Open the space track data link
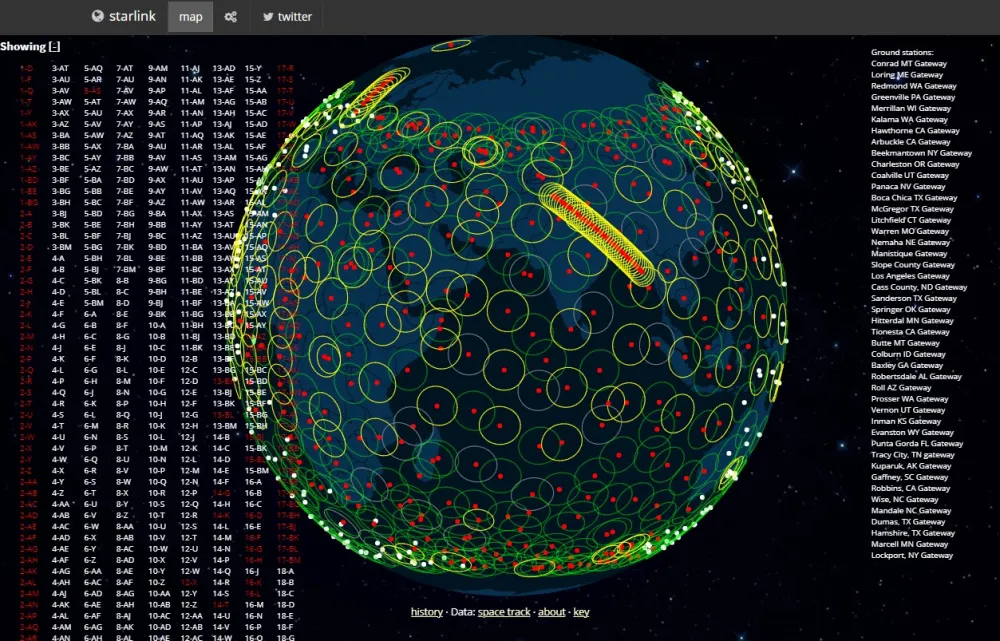Image resolution: width=1000 pixels, height=641 pixels. [504, 612]
